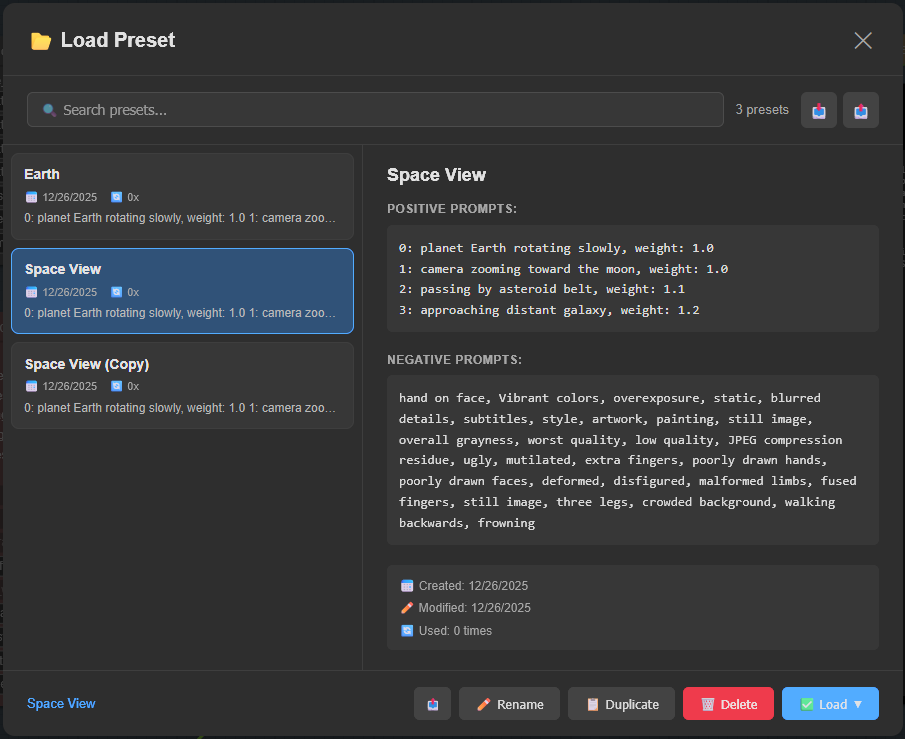The height and width of the screenshot is (739, 905).
Task: Click the "3 presets" count text
Action: point(762,110)
